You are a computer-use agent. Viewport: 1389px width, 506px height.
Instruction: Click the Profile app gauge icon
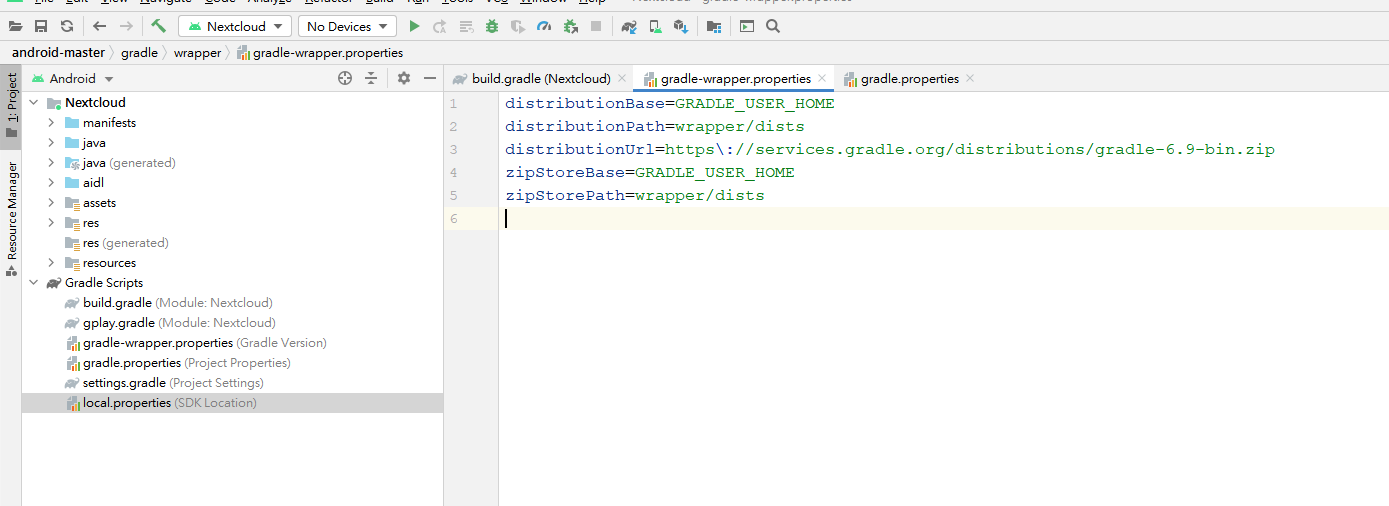544,27
